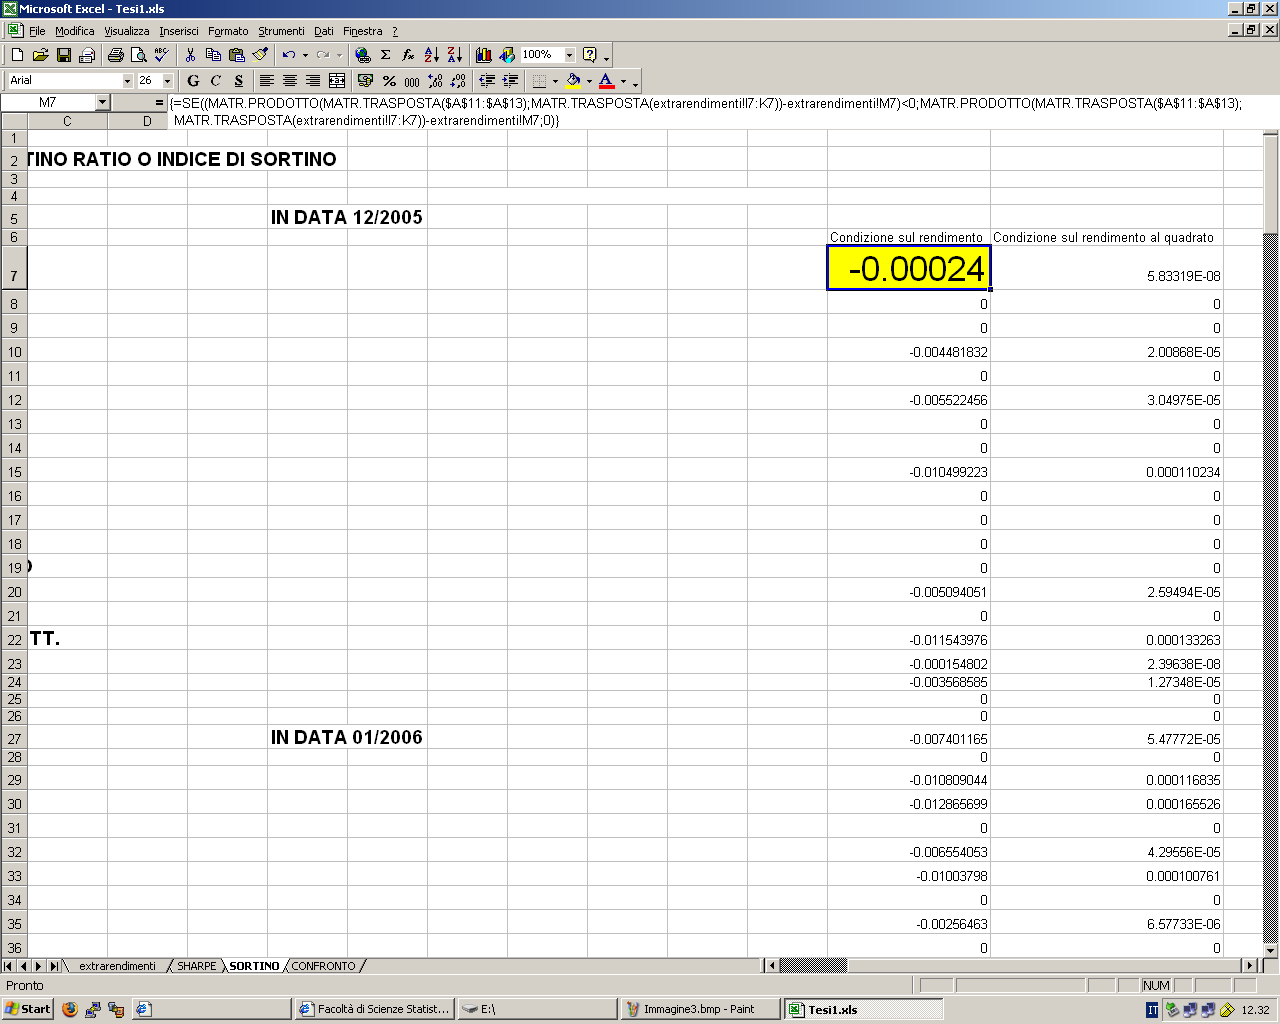This screenshot has height=1024, width=1280.
Task: Switch to the SHARPE sheet tab
Action: 196,966
